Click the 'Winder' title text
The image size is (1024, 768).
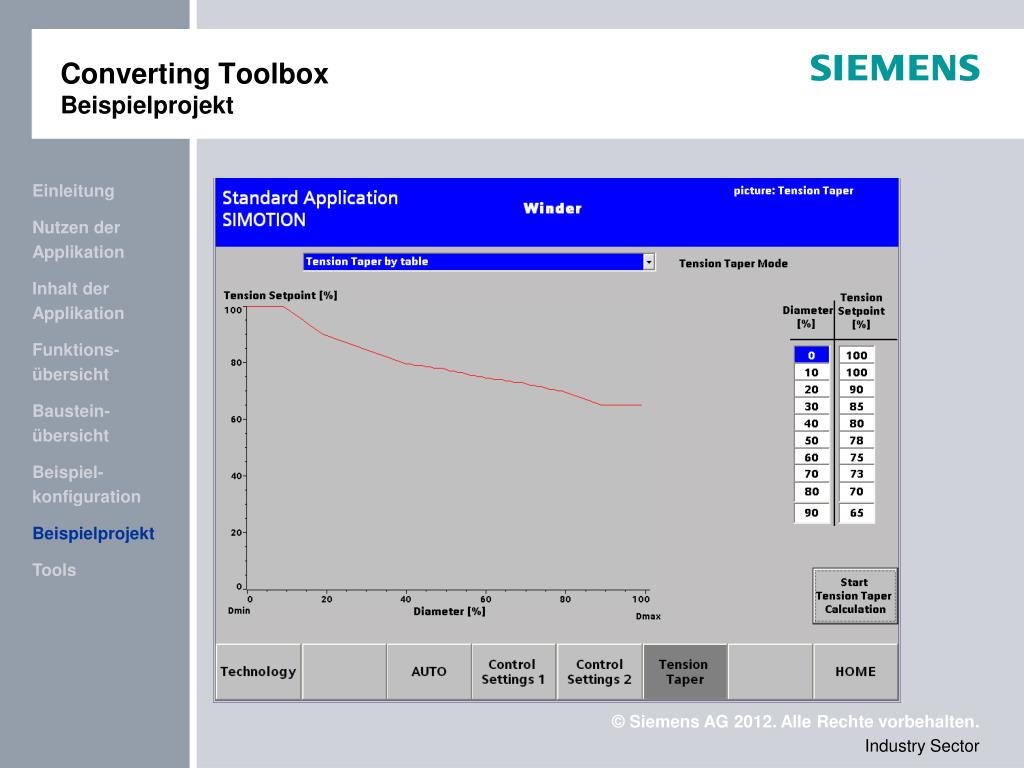552,208
